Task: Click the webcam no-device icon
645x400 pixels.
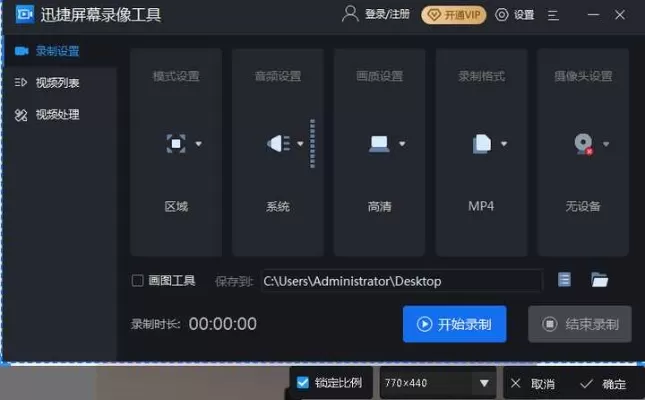Action: pos(584,144)
